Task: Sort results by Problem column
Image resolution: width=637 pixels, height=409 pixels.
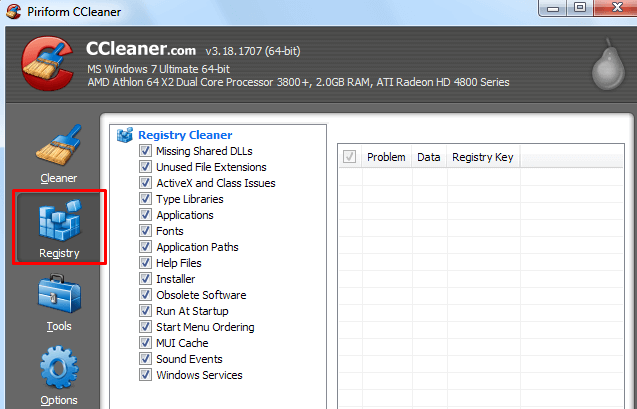Action: click(x=386, y=157)
